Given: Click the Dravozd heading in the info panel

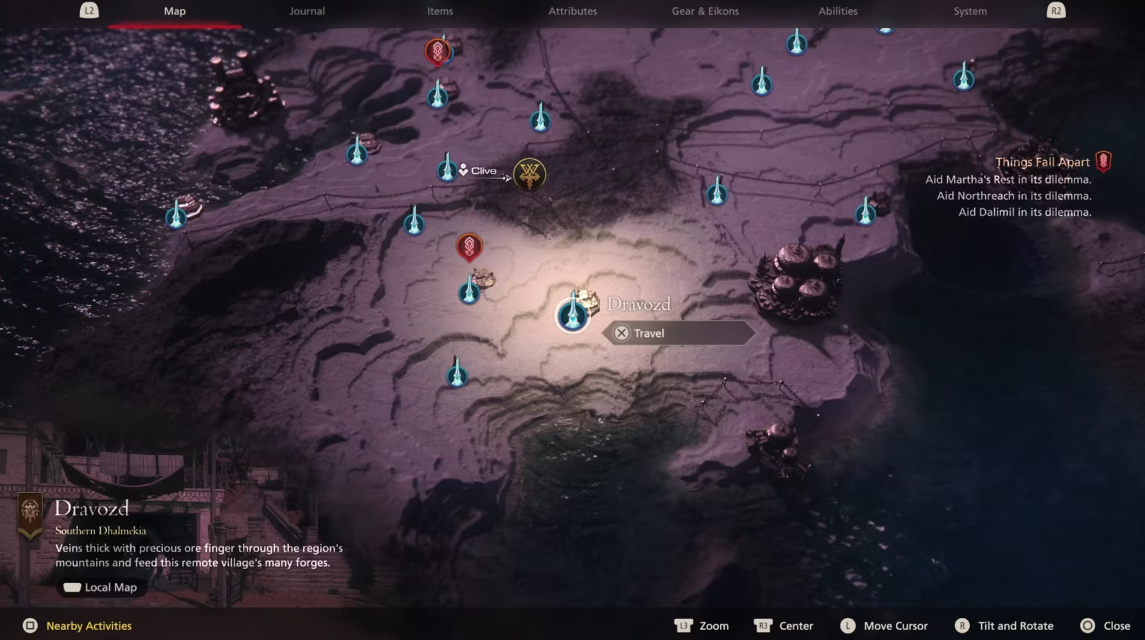Looking at the screenshot, I should coord(91,508).
